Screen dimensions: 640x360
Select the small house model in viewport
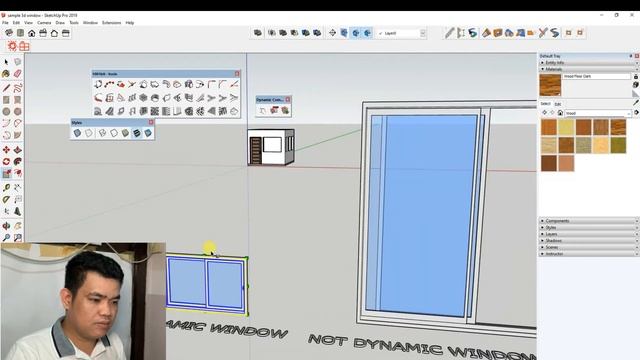tap(271, 147)
